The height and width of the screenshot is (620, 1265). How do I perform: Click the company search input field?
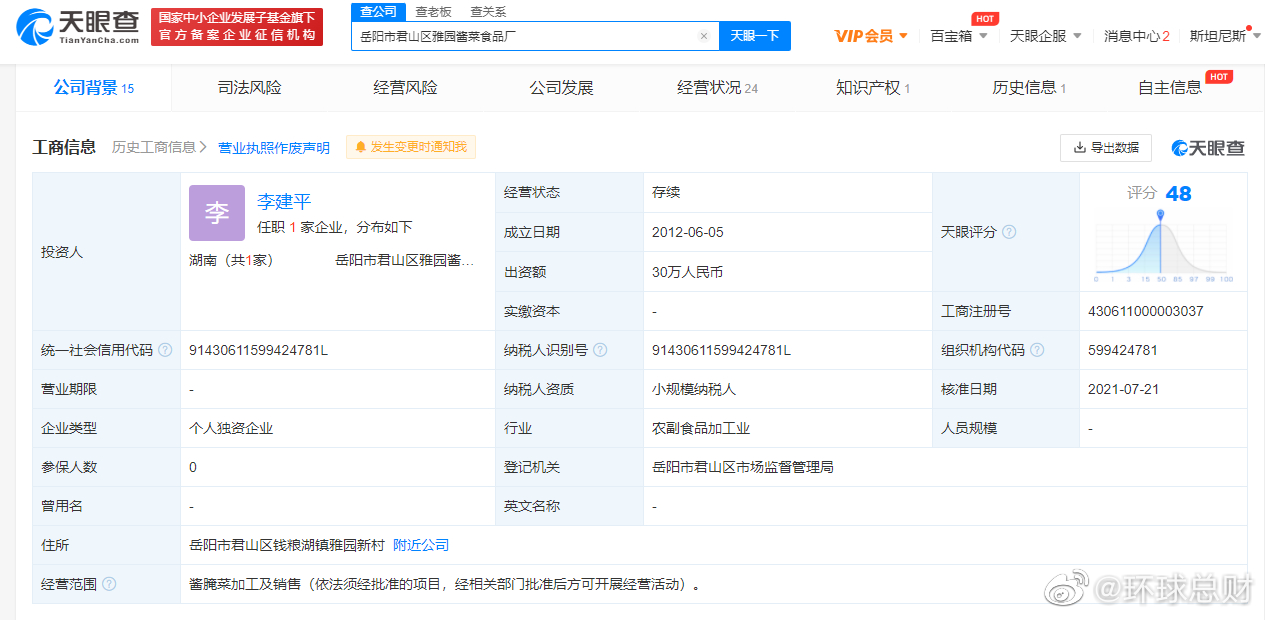pos(535,36)
